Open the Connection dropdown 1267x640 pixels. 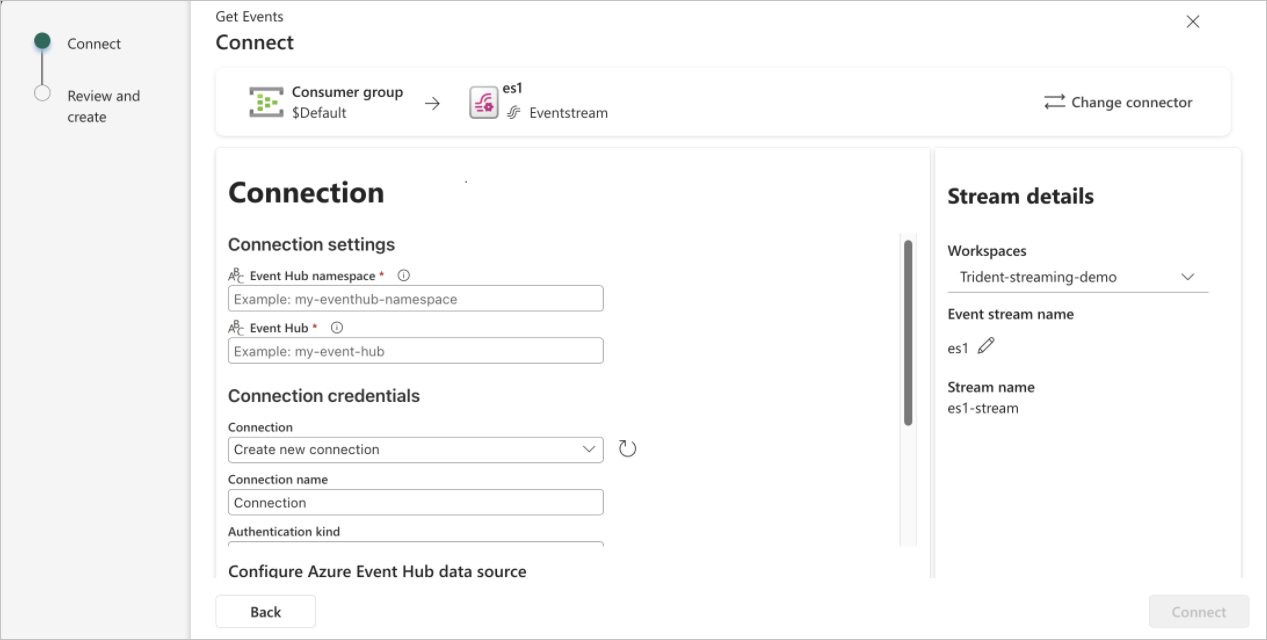[416, 450]
